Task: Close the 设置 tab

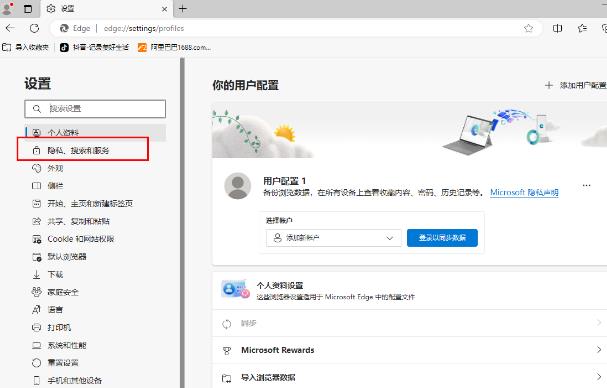Action: 164,9
